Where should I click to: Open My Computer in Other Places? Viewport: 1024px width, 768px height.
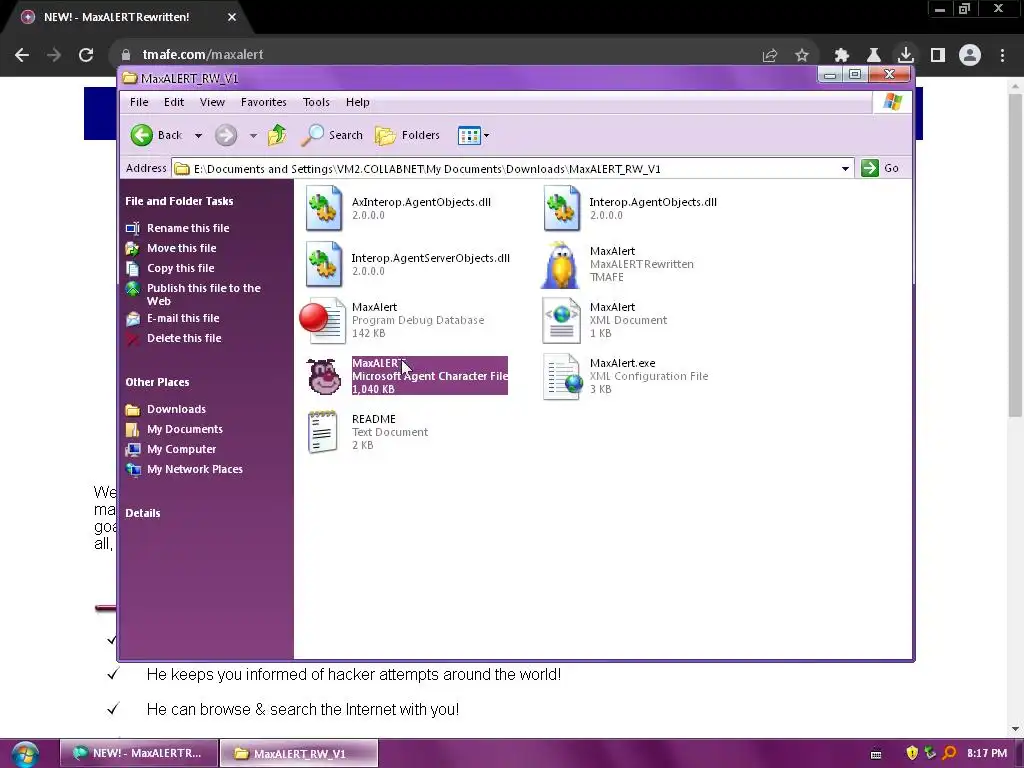[x=181, y=449]
